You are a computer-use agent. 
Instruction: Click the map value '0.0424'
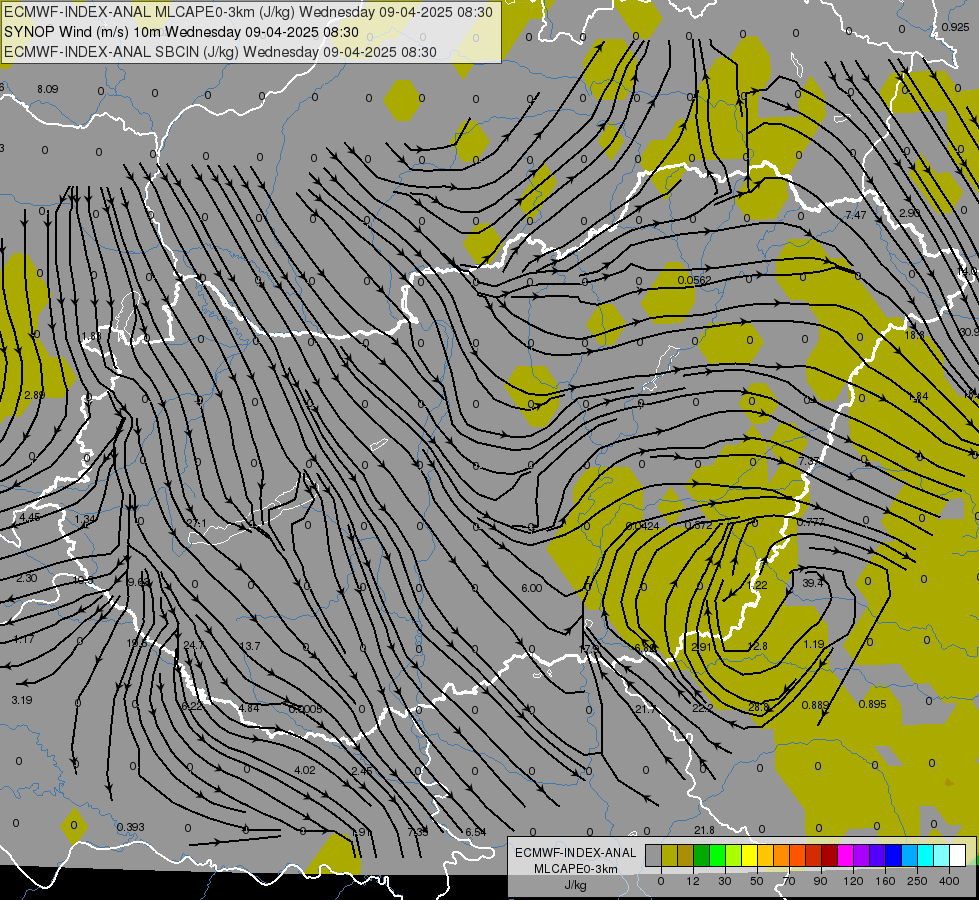pyautogui.click(x=642, y=526)
